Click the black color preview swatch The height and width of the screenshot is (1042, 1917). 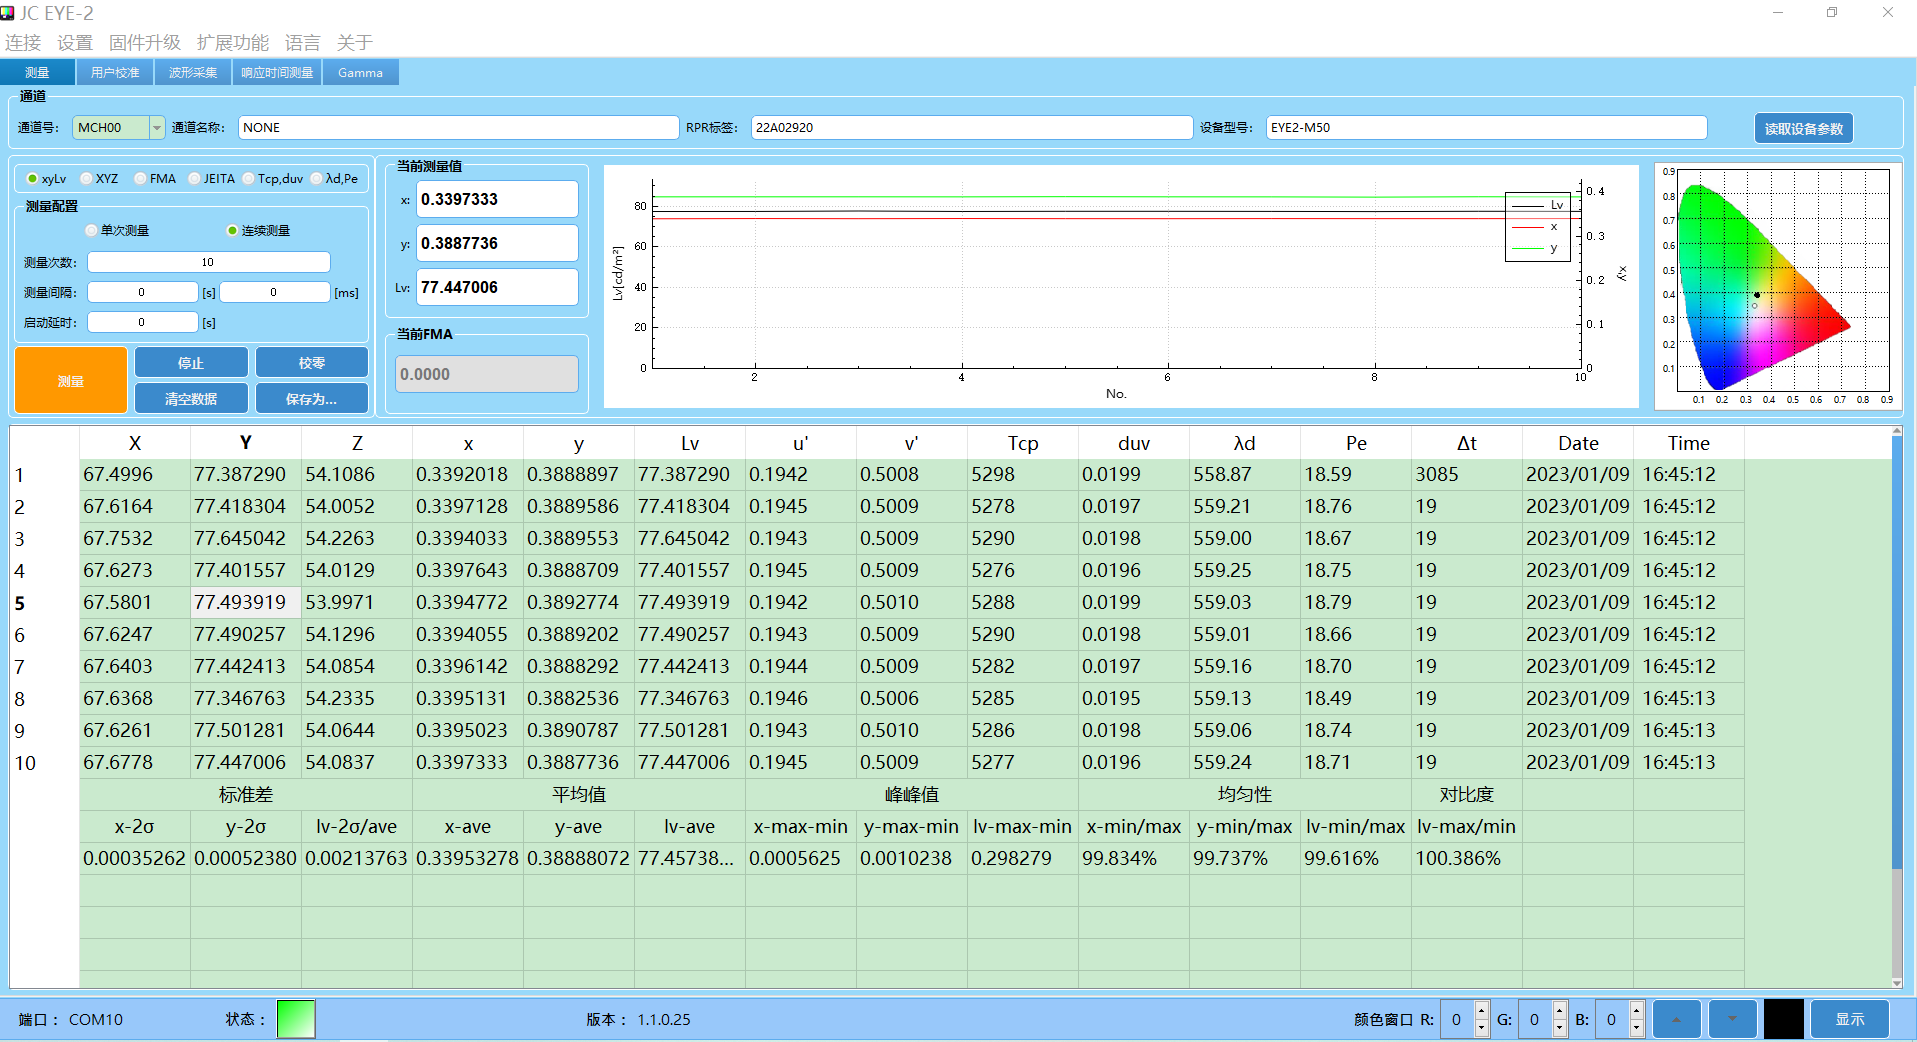pyautogui.click(x=1783, y=1019)
